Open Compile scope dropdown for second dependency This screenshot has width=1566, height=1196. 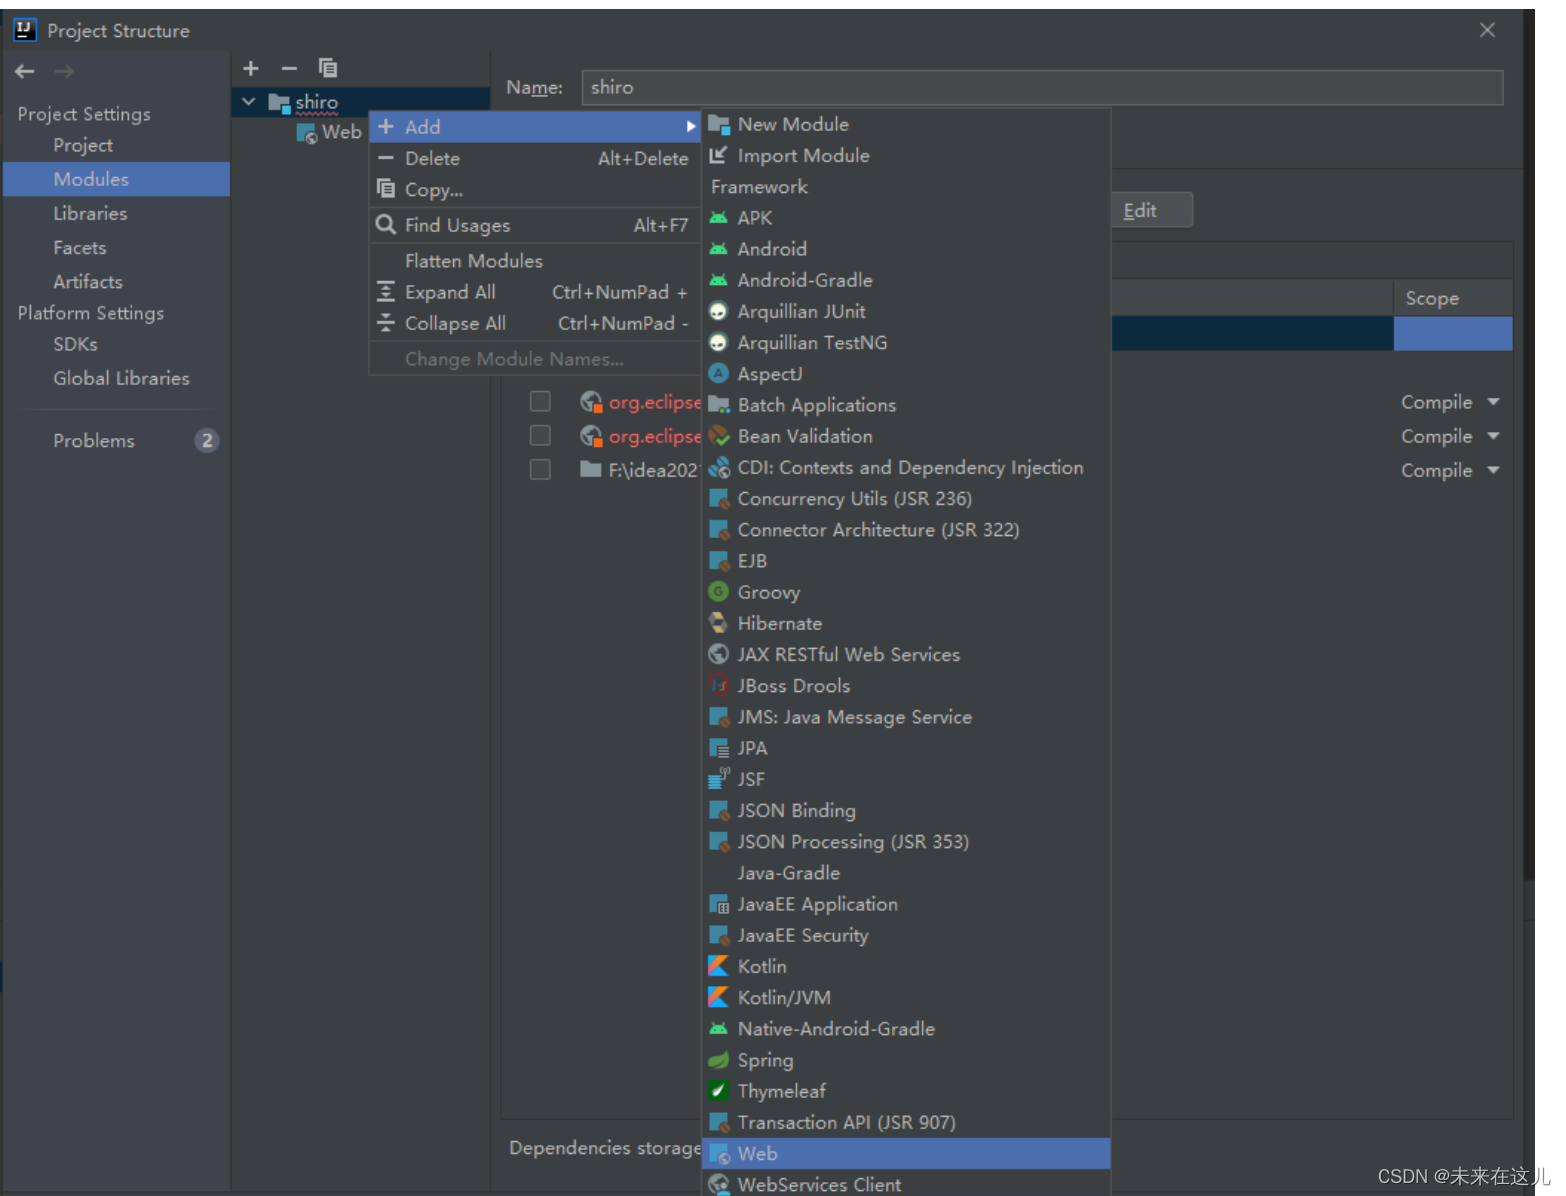1493,436
